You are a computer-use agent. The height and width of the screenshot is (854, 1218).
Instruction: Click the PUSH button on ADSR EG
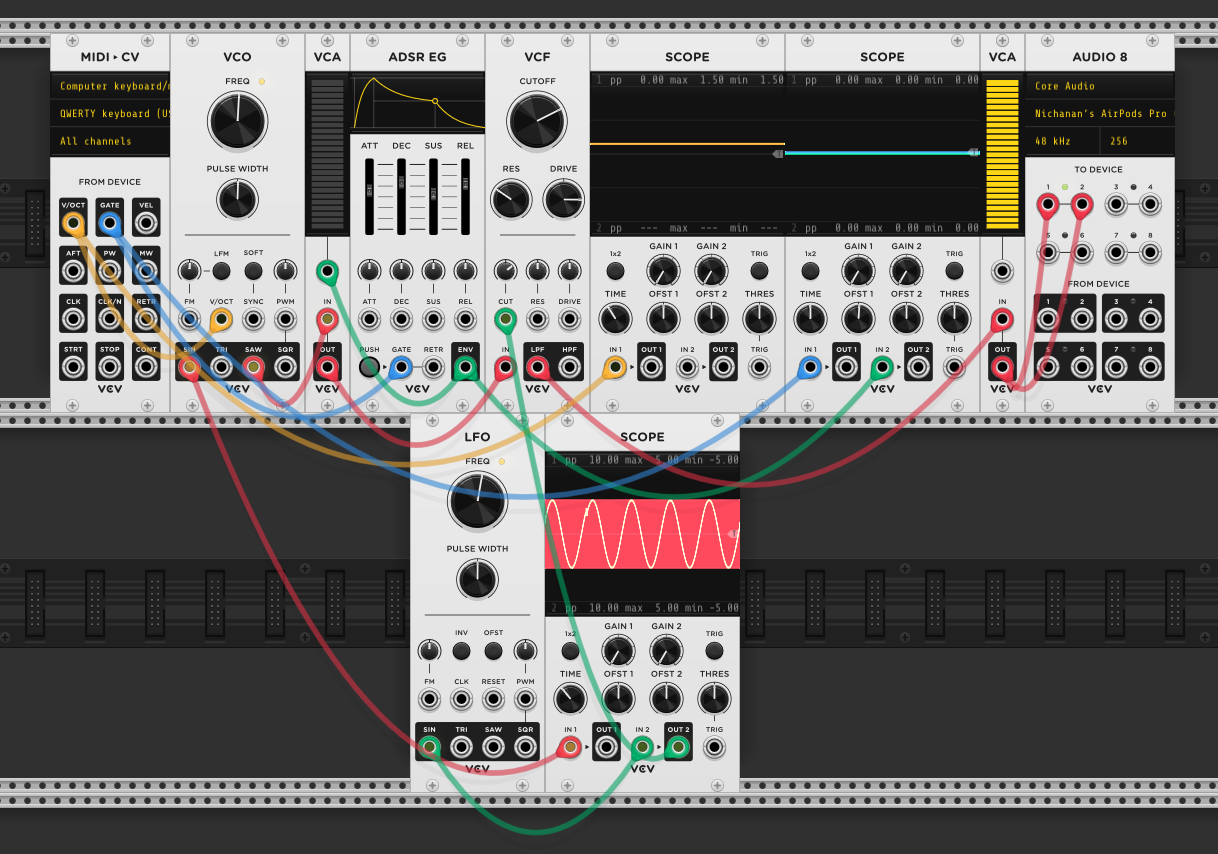click(x=369, y=367)
